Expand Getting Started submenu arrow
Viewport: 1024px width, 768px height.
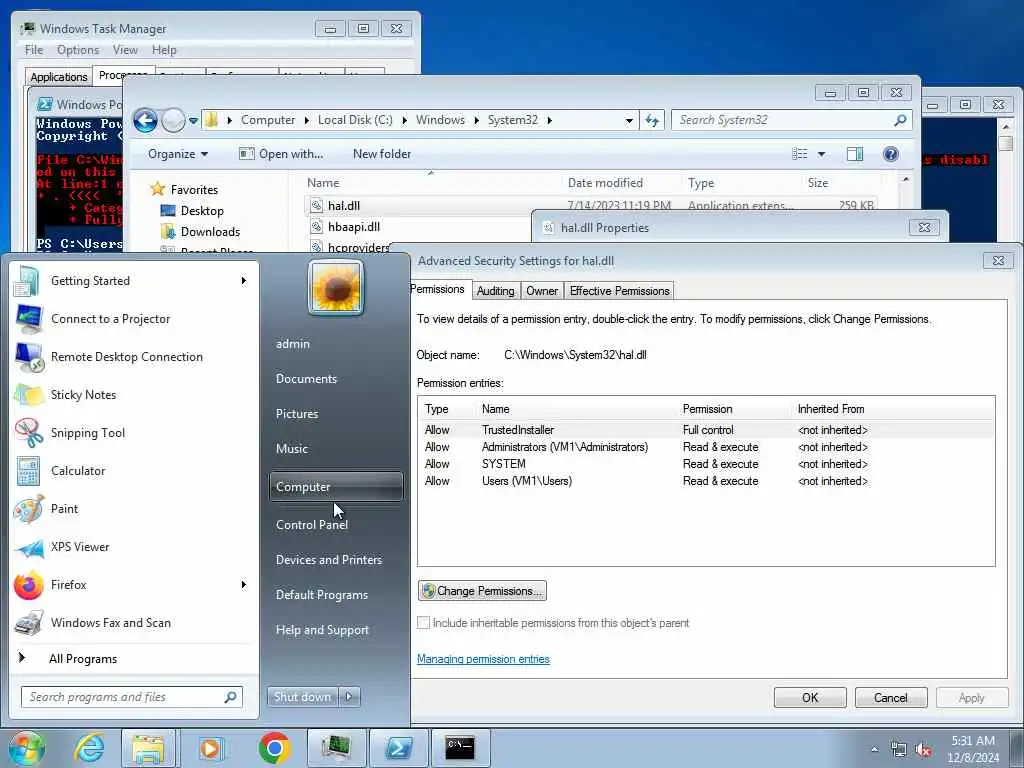point(244,281)
